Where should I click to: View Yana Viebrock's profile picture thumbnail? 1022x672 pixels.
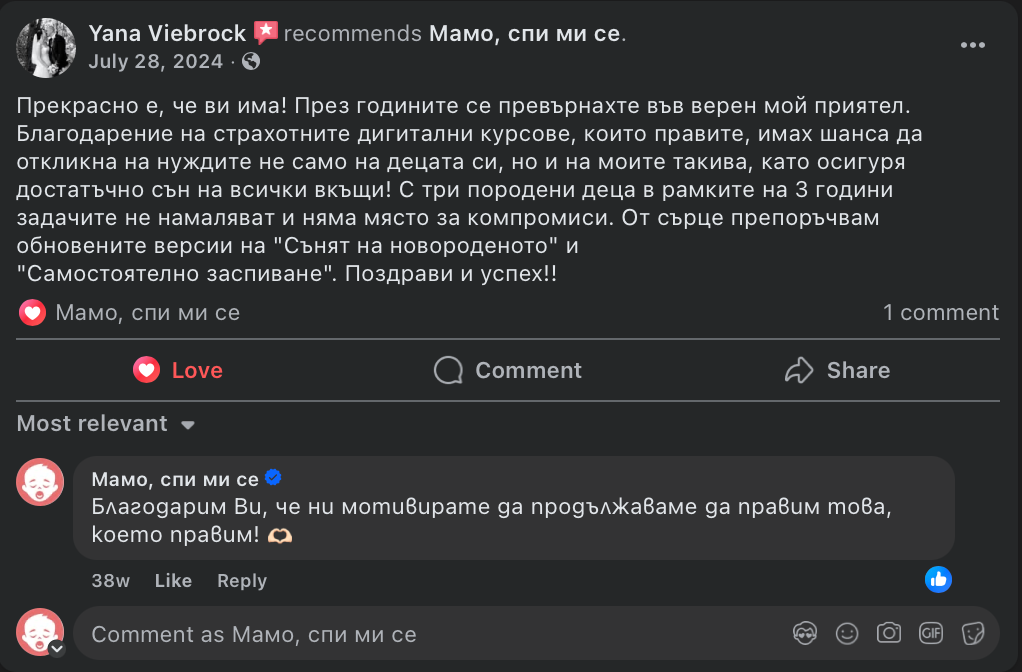point(46,47)
